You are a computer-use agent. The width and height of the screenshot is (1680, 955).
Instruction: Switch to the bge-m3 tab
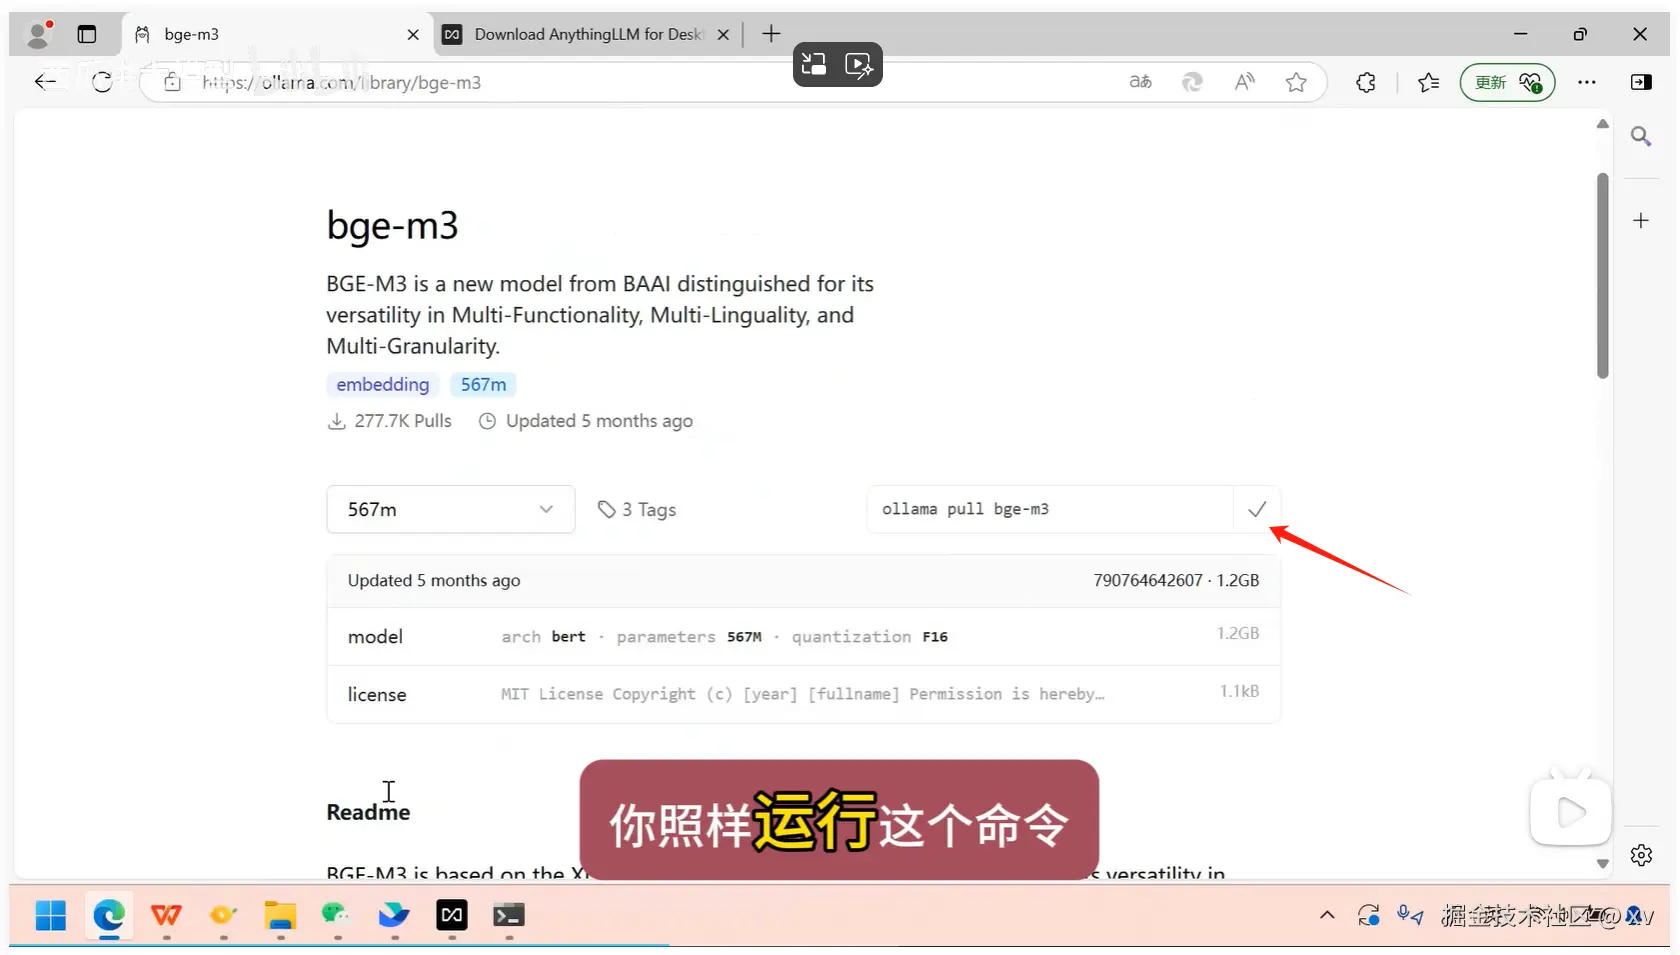277,34
